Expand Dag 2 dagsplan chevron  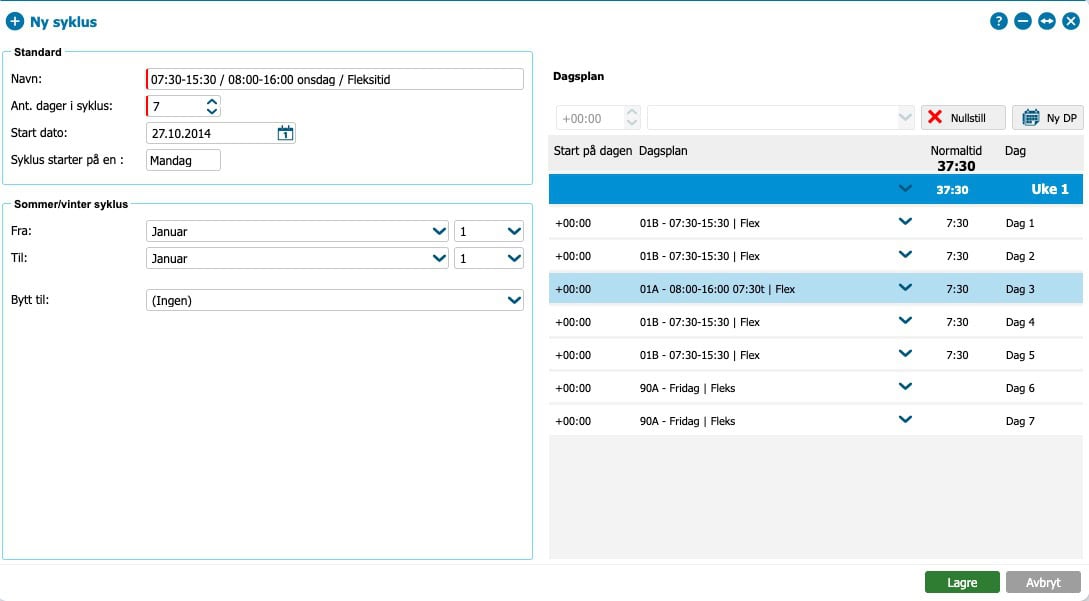[x=905, y=255]
